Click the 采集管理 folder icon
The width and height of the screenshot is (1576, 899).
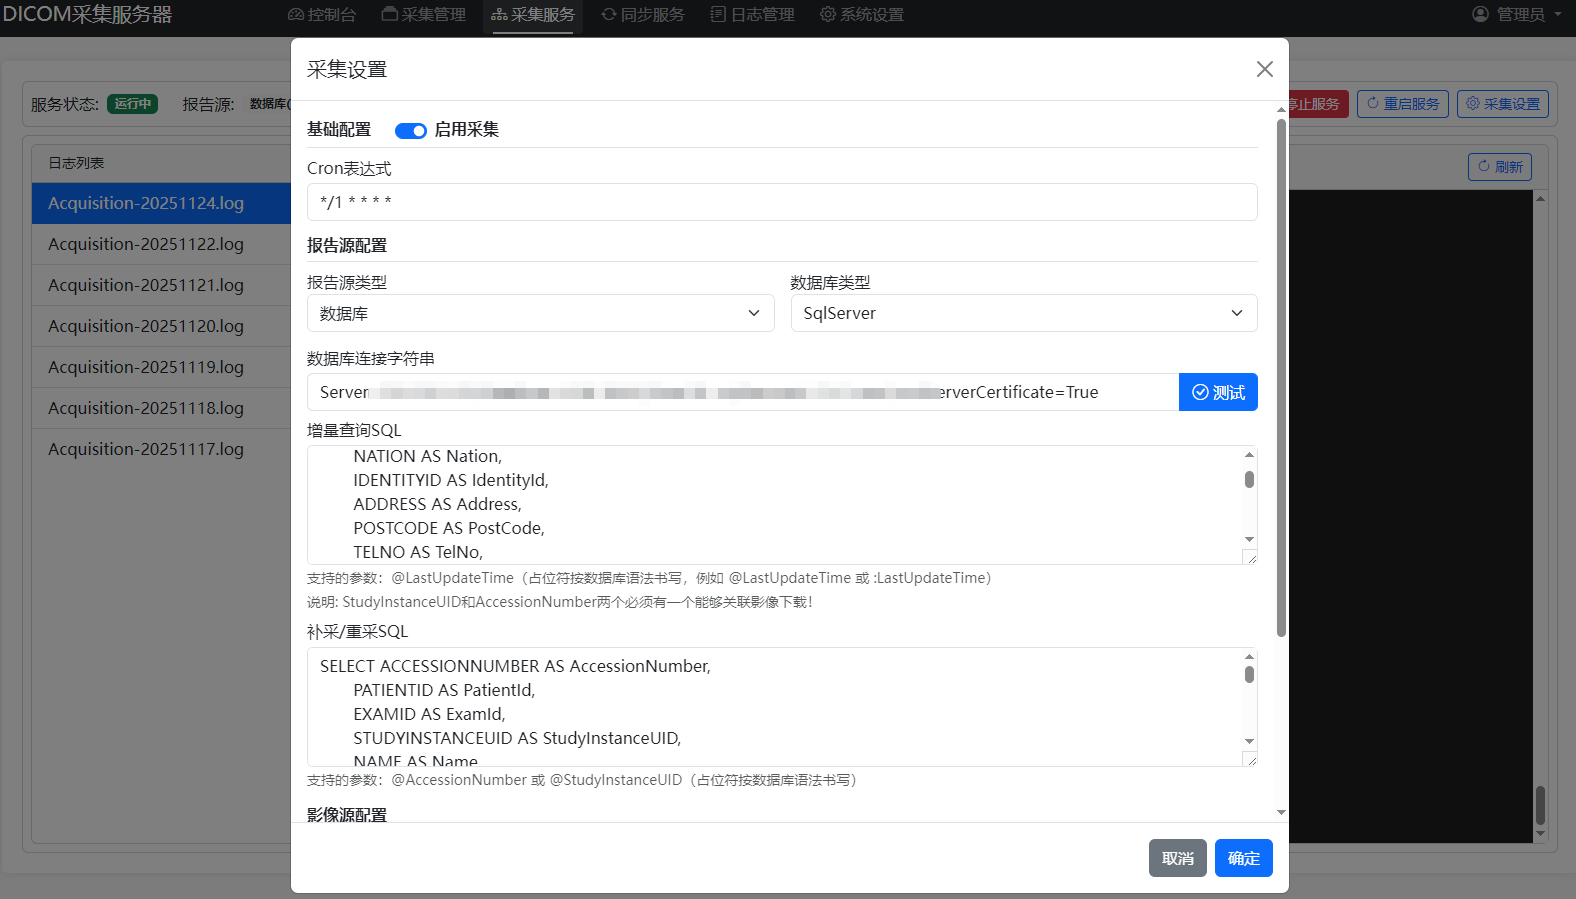pos(390,15)
